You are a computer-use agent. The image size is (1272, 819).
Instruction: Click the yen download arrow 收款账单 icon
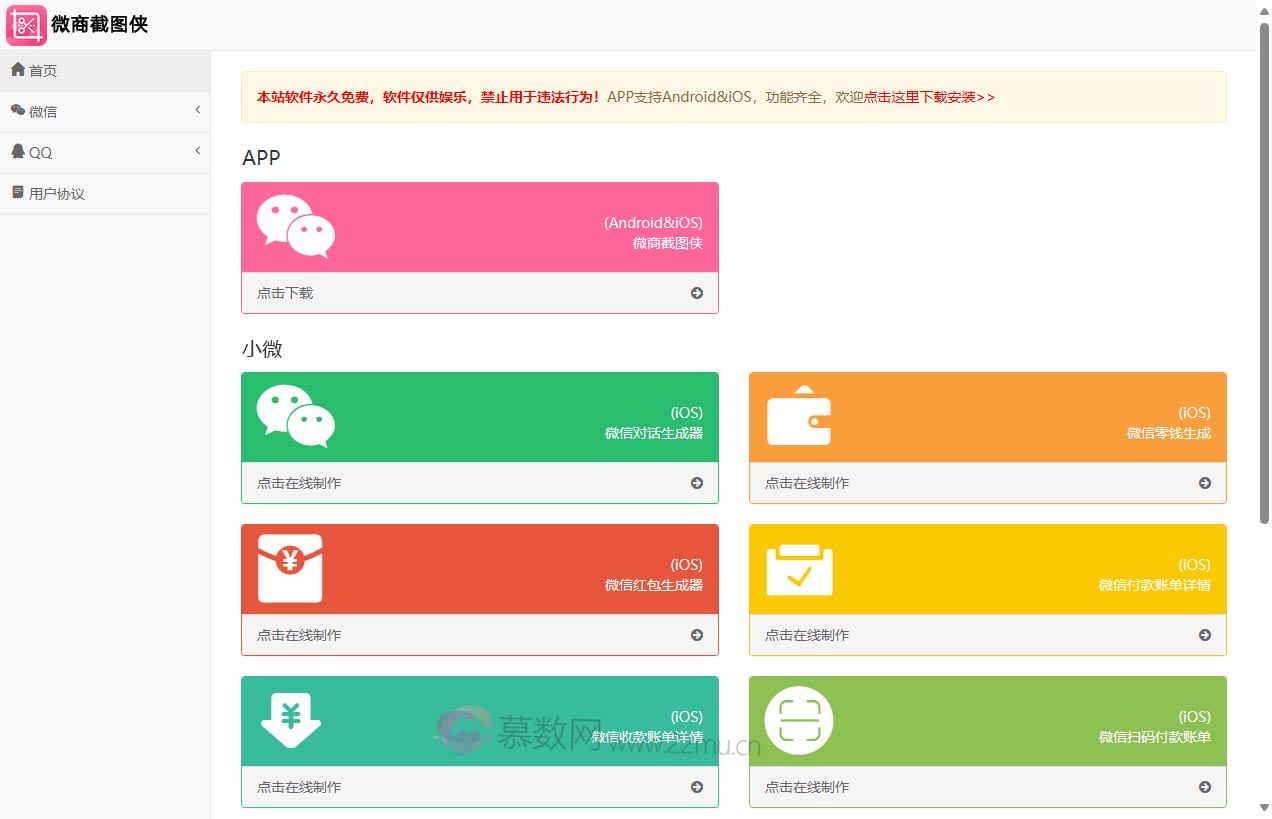(290, 720)
